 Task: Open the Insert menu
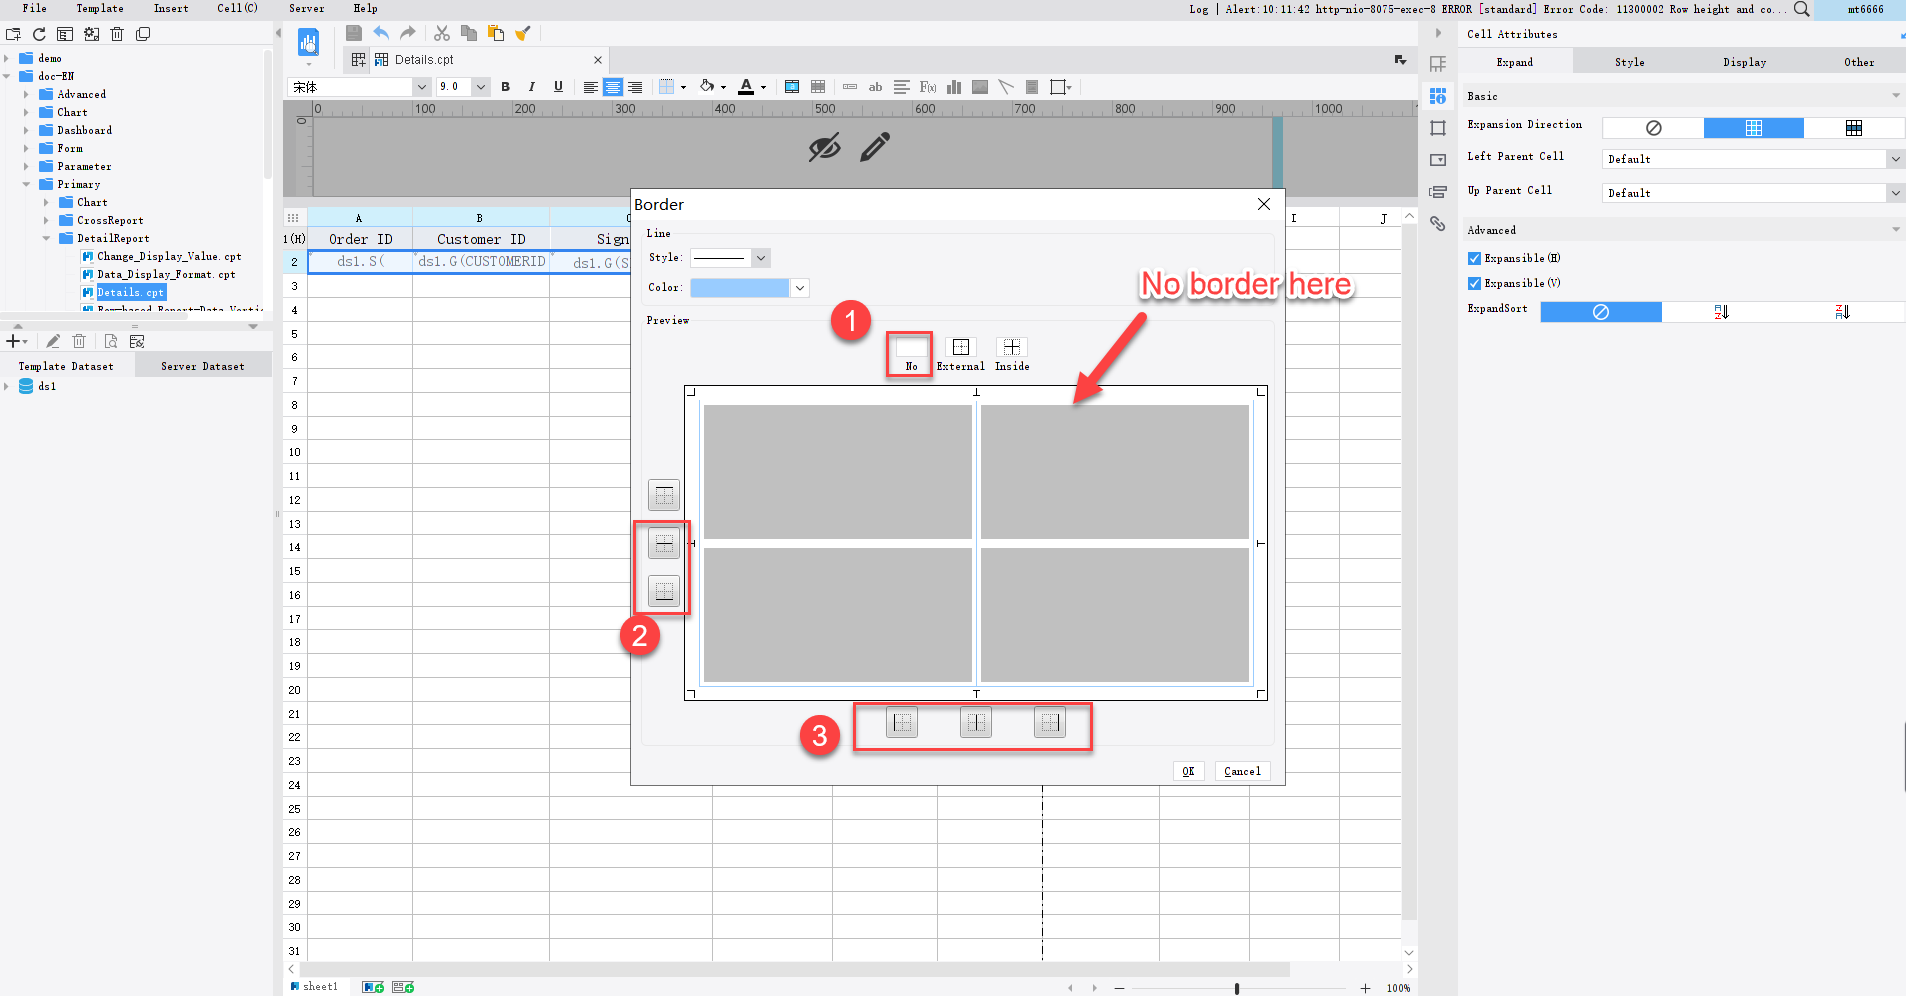[171, 8]
